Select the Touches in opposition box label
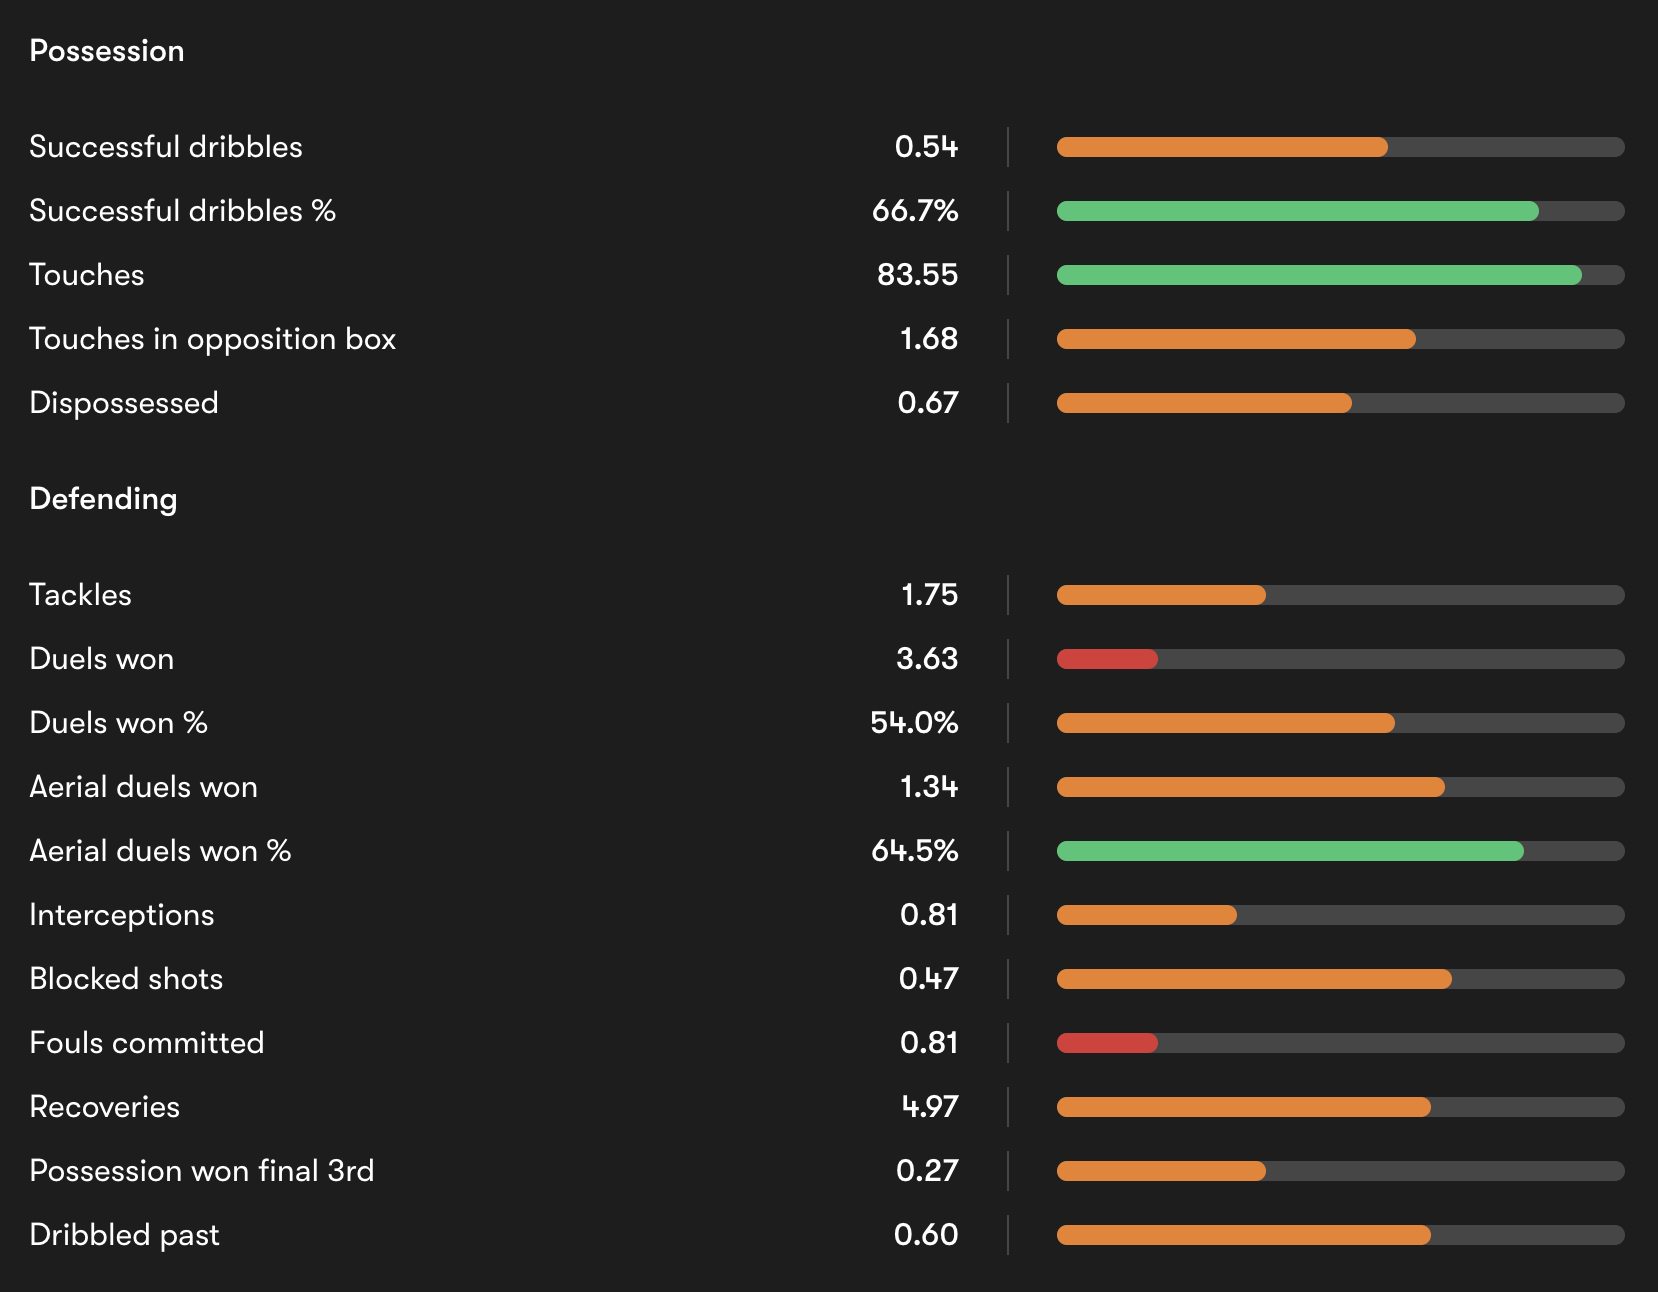1658x1292 pixels. click(213, 339)
